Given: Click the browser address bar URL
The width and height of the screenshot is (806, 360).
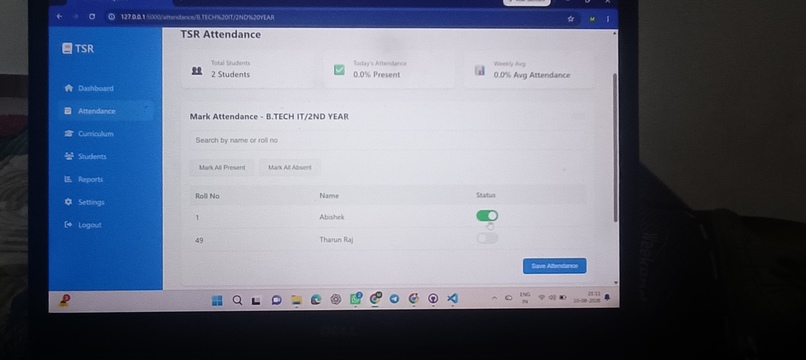Looking at the screenshot, I should click(197, 17).
